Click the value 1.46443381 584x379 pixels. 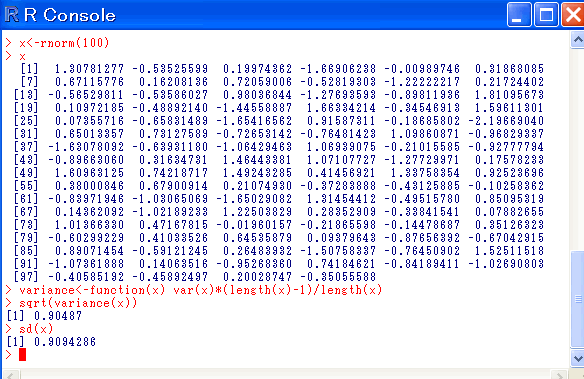point(257,160)
